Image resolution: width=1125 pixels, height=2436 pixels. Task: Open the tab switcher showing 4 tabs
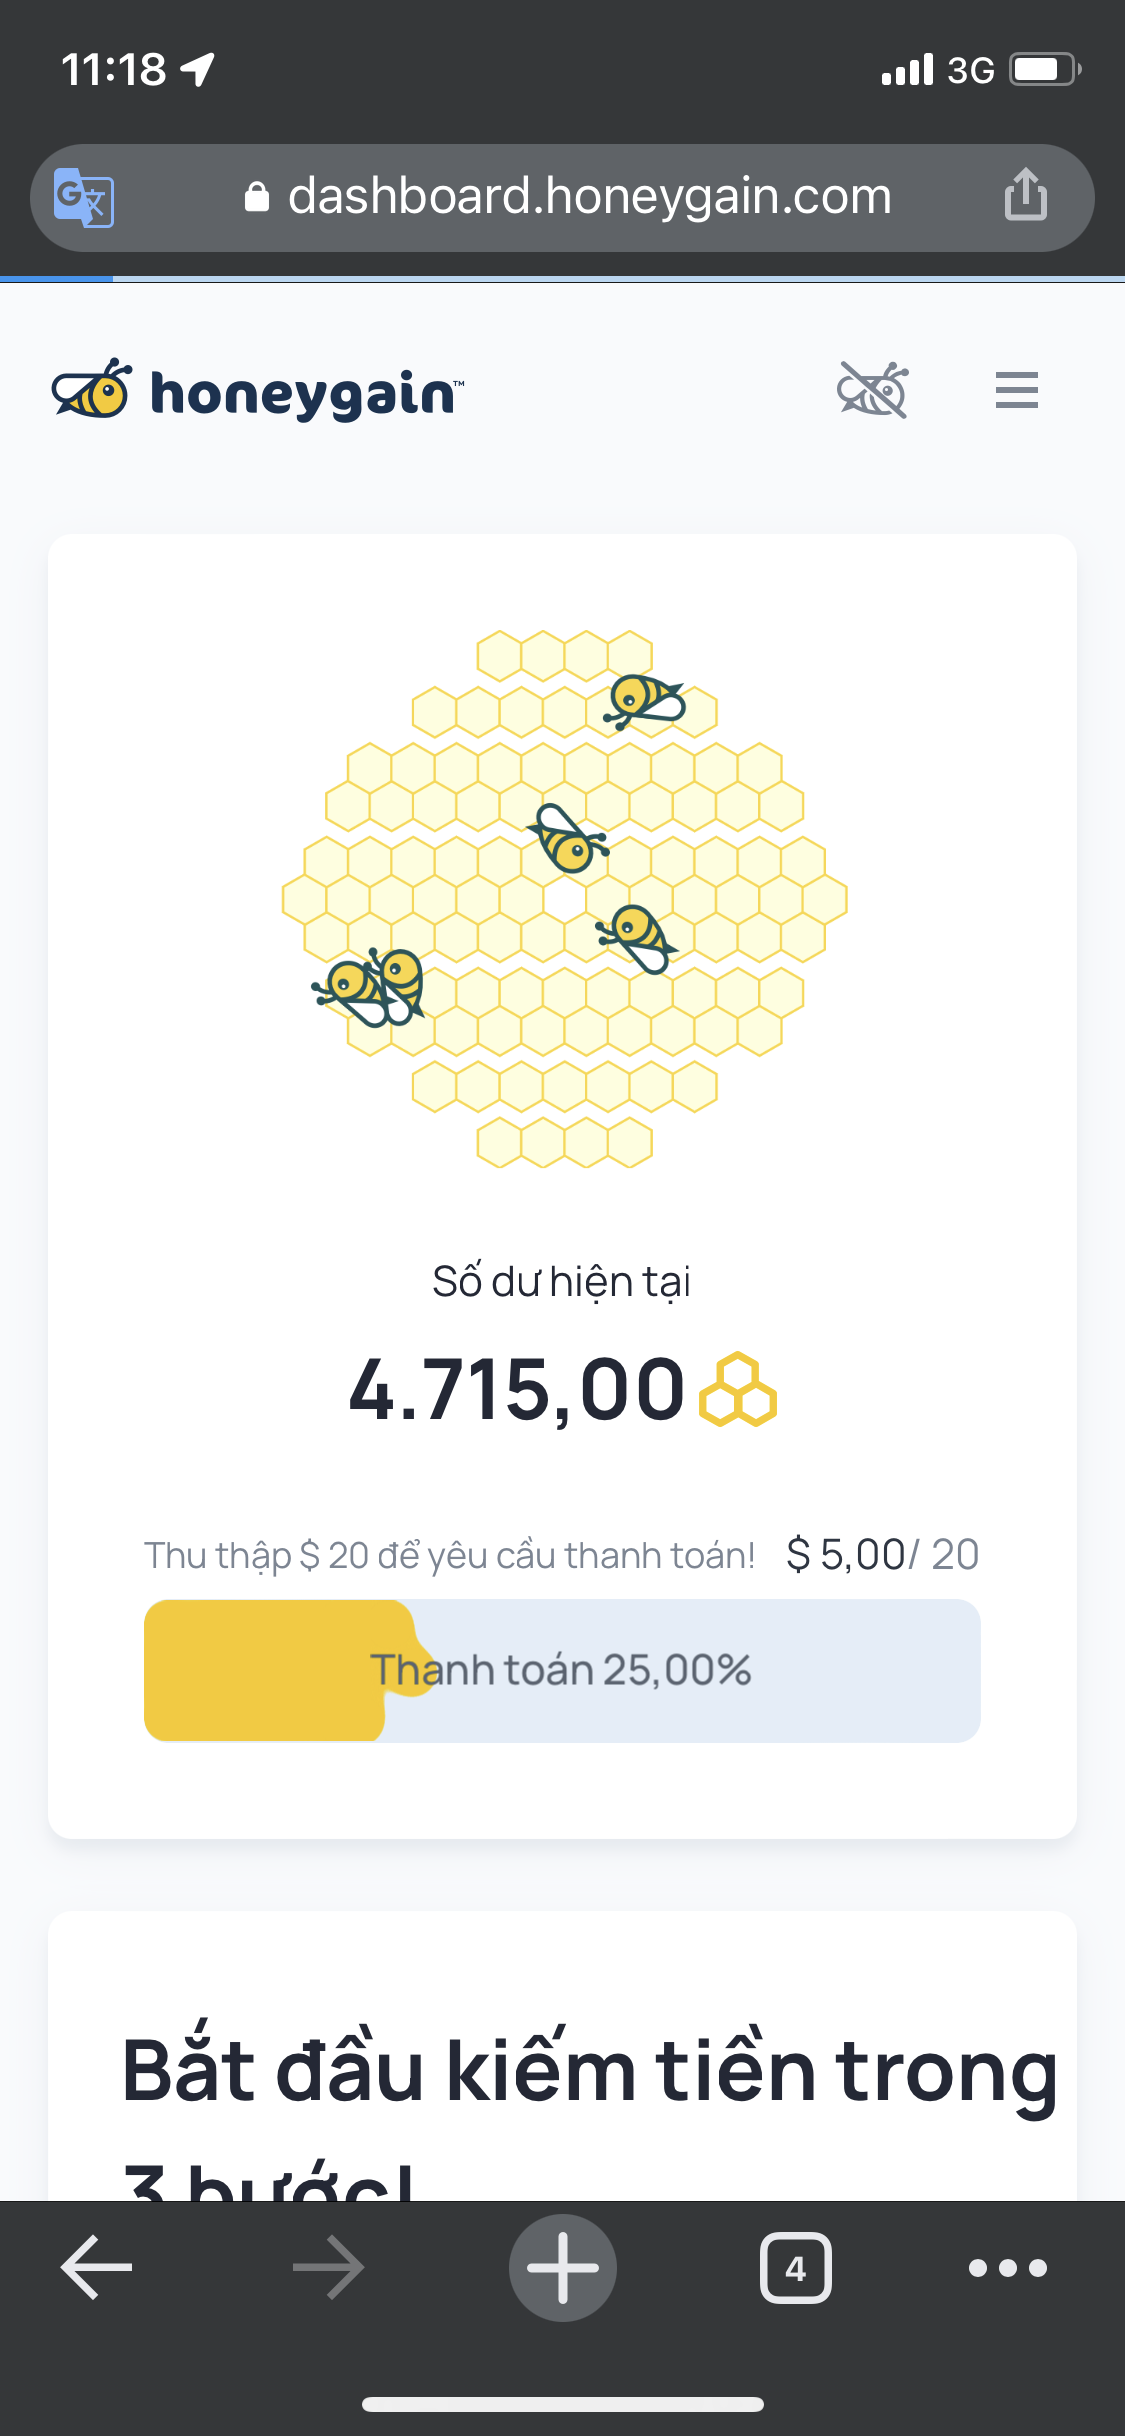[795, 2267]
